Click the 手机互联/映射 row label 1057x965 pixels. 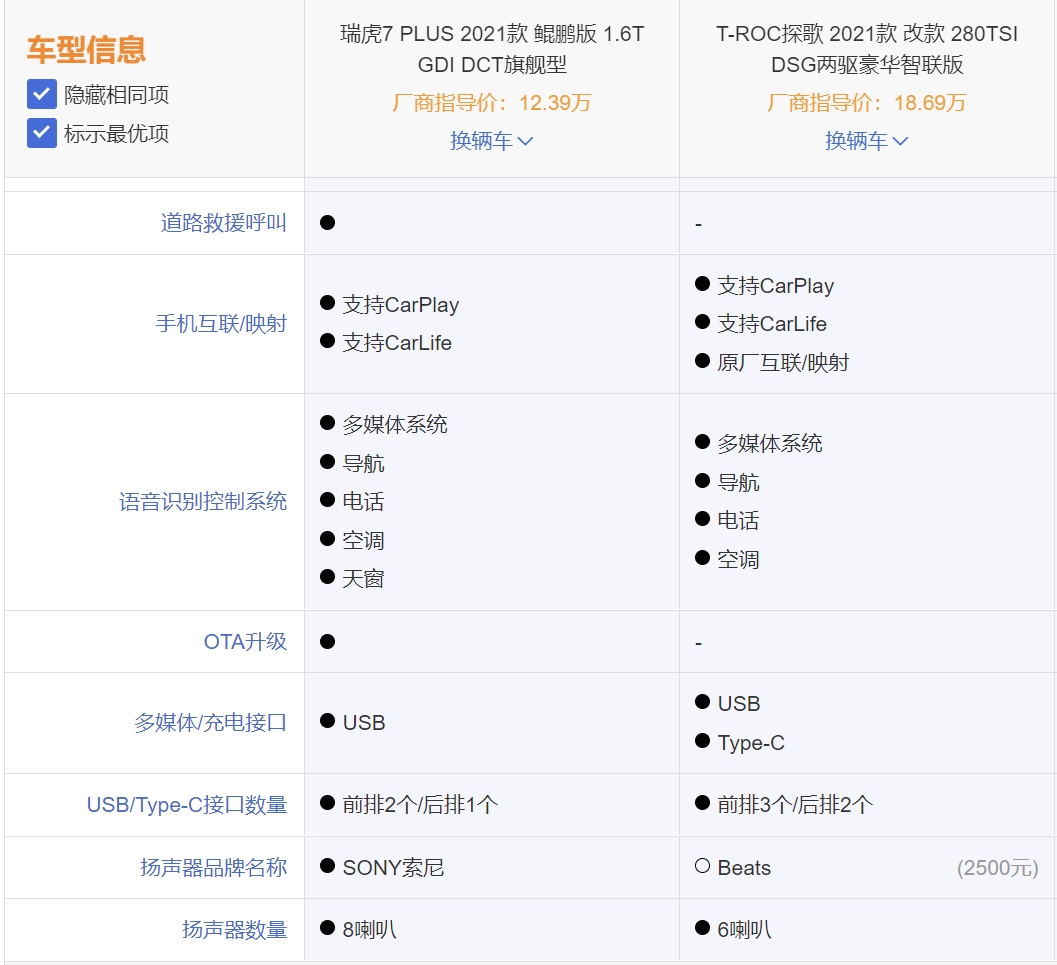(221, 324)
